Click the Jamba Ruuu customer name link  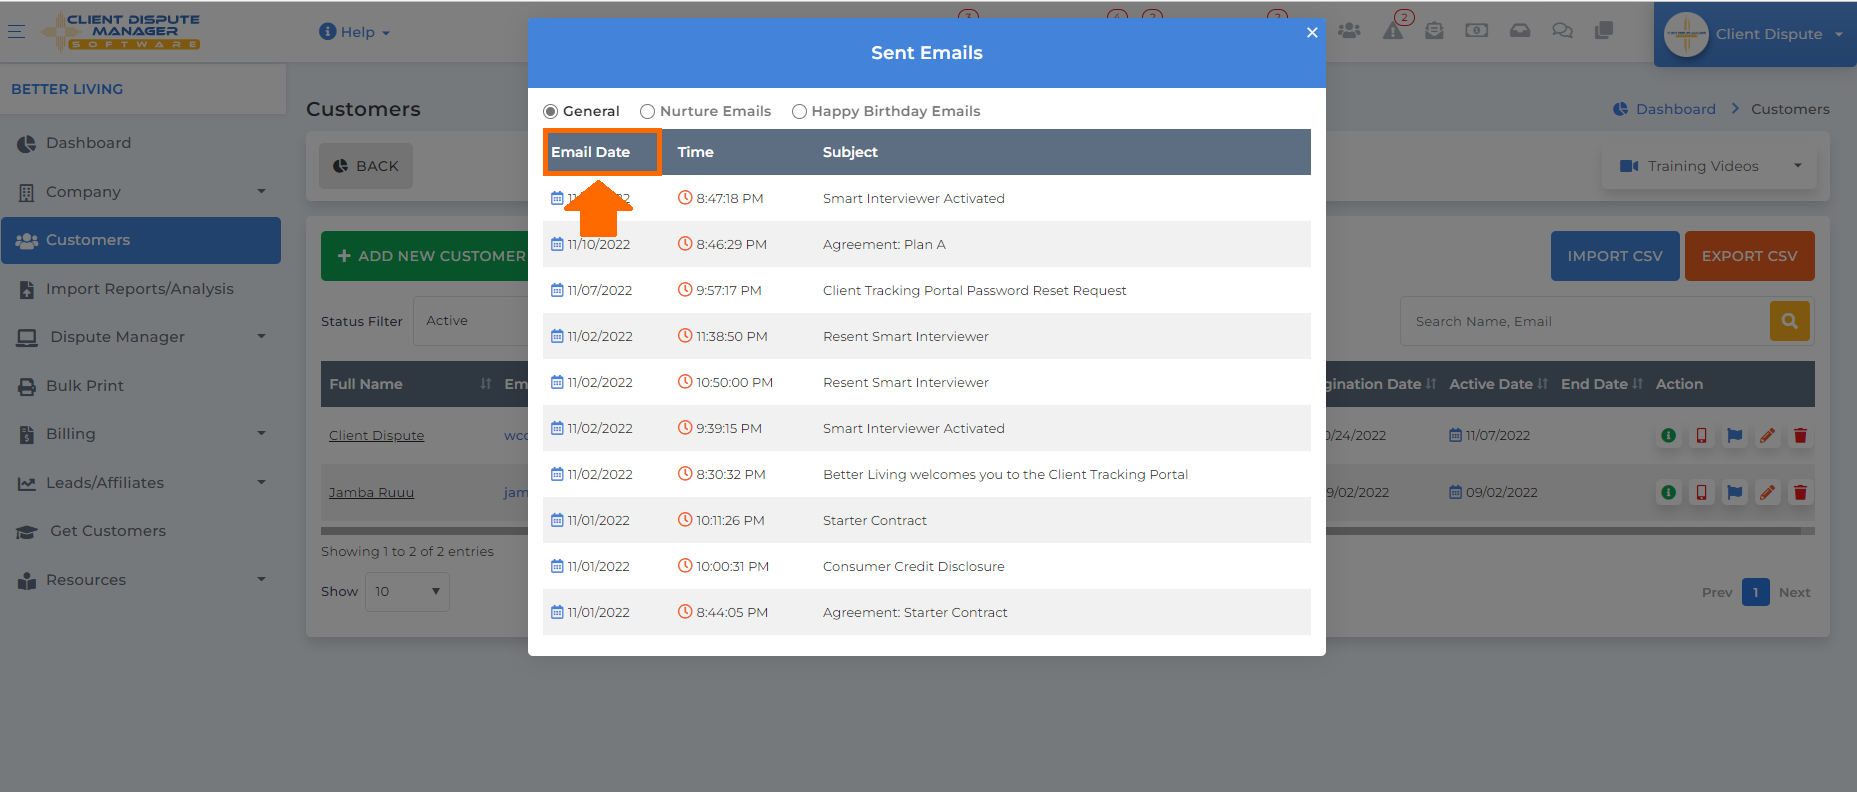371,492
